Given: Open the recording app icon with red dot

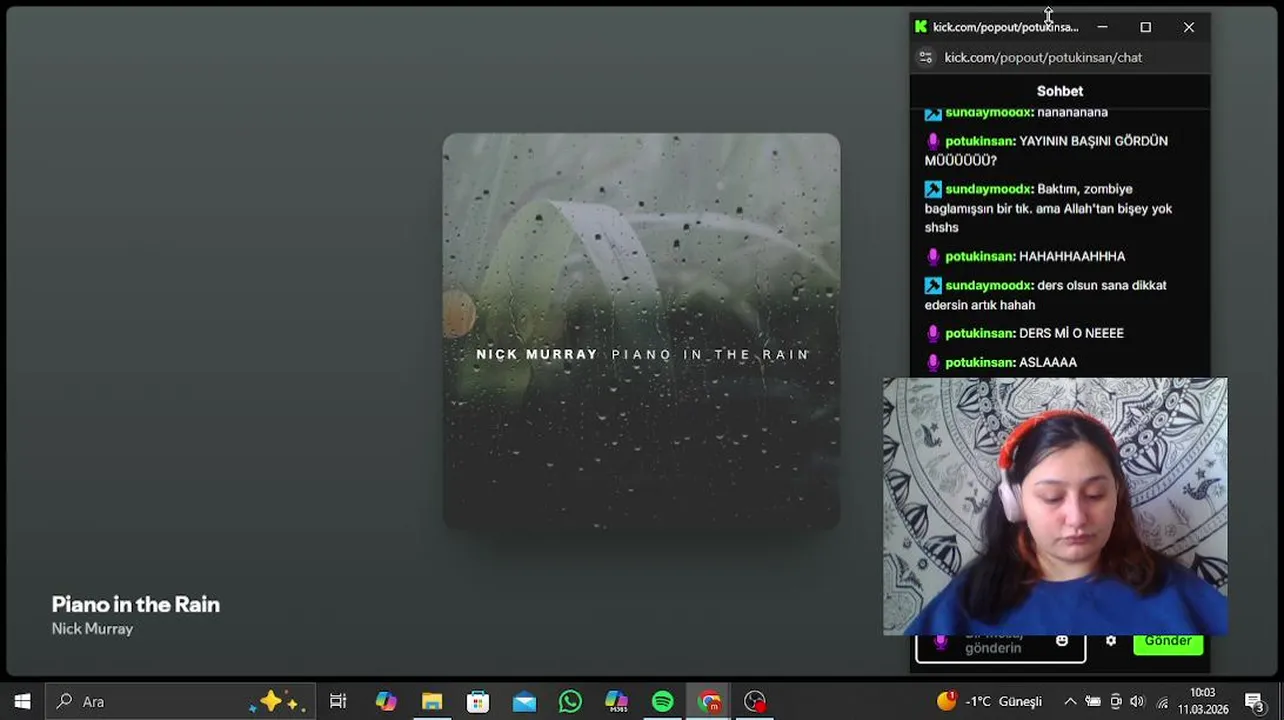Looking at the screenshot, I should click(x=755, y=701).
